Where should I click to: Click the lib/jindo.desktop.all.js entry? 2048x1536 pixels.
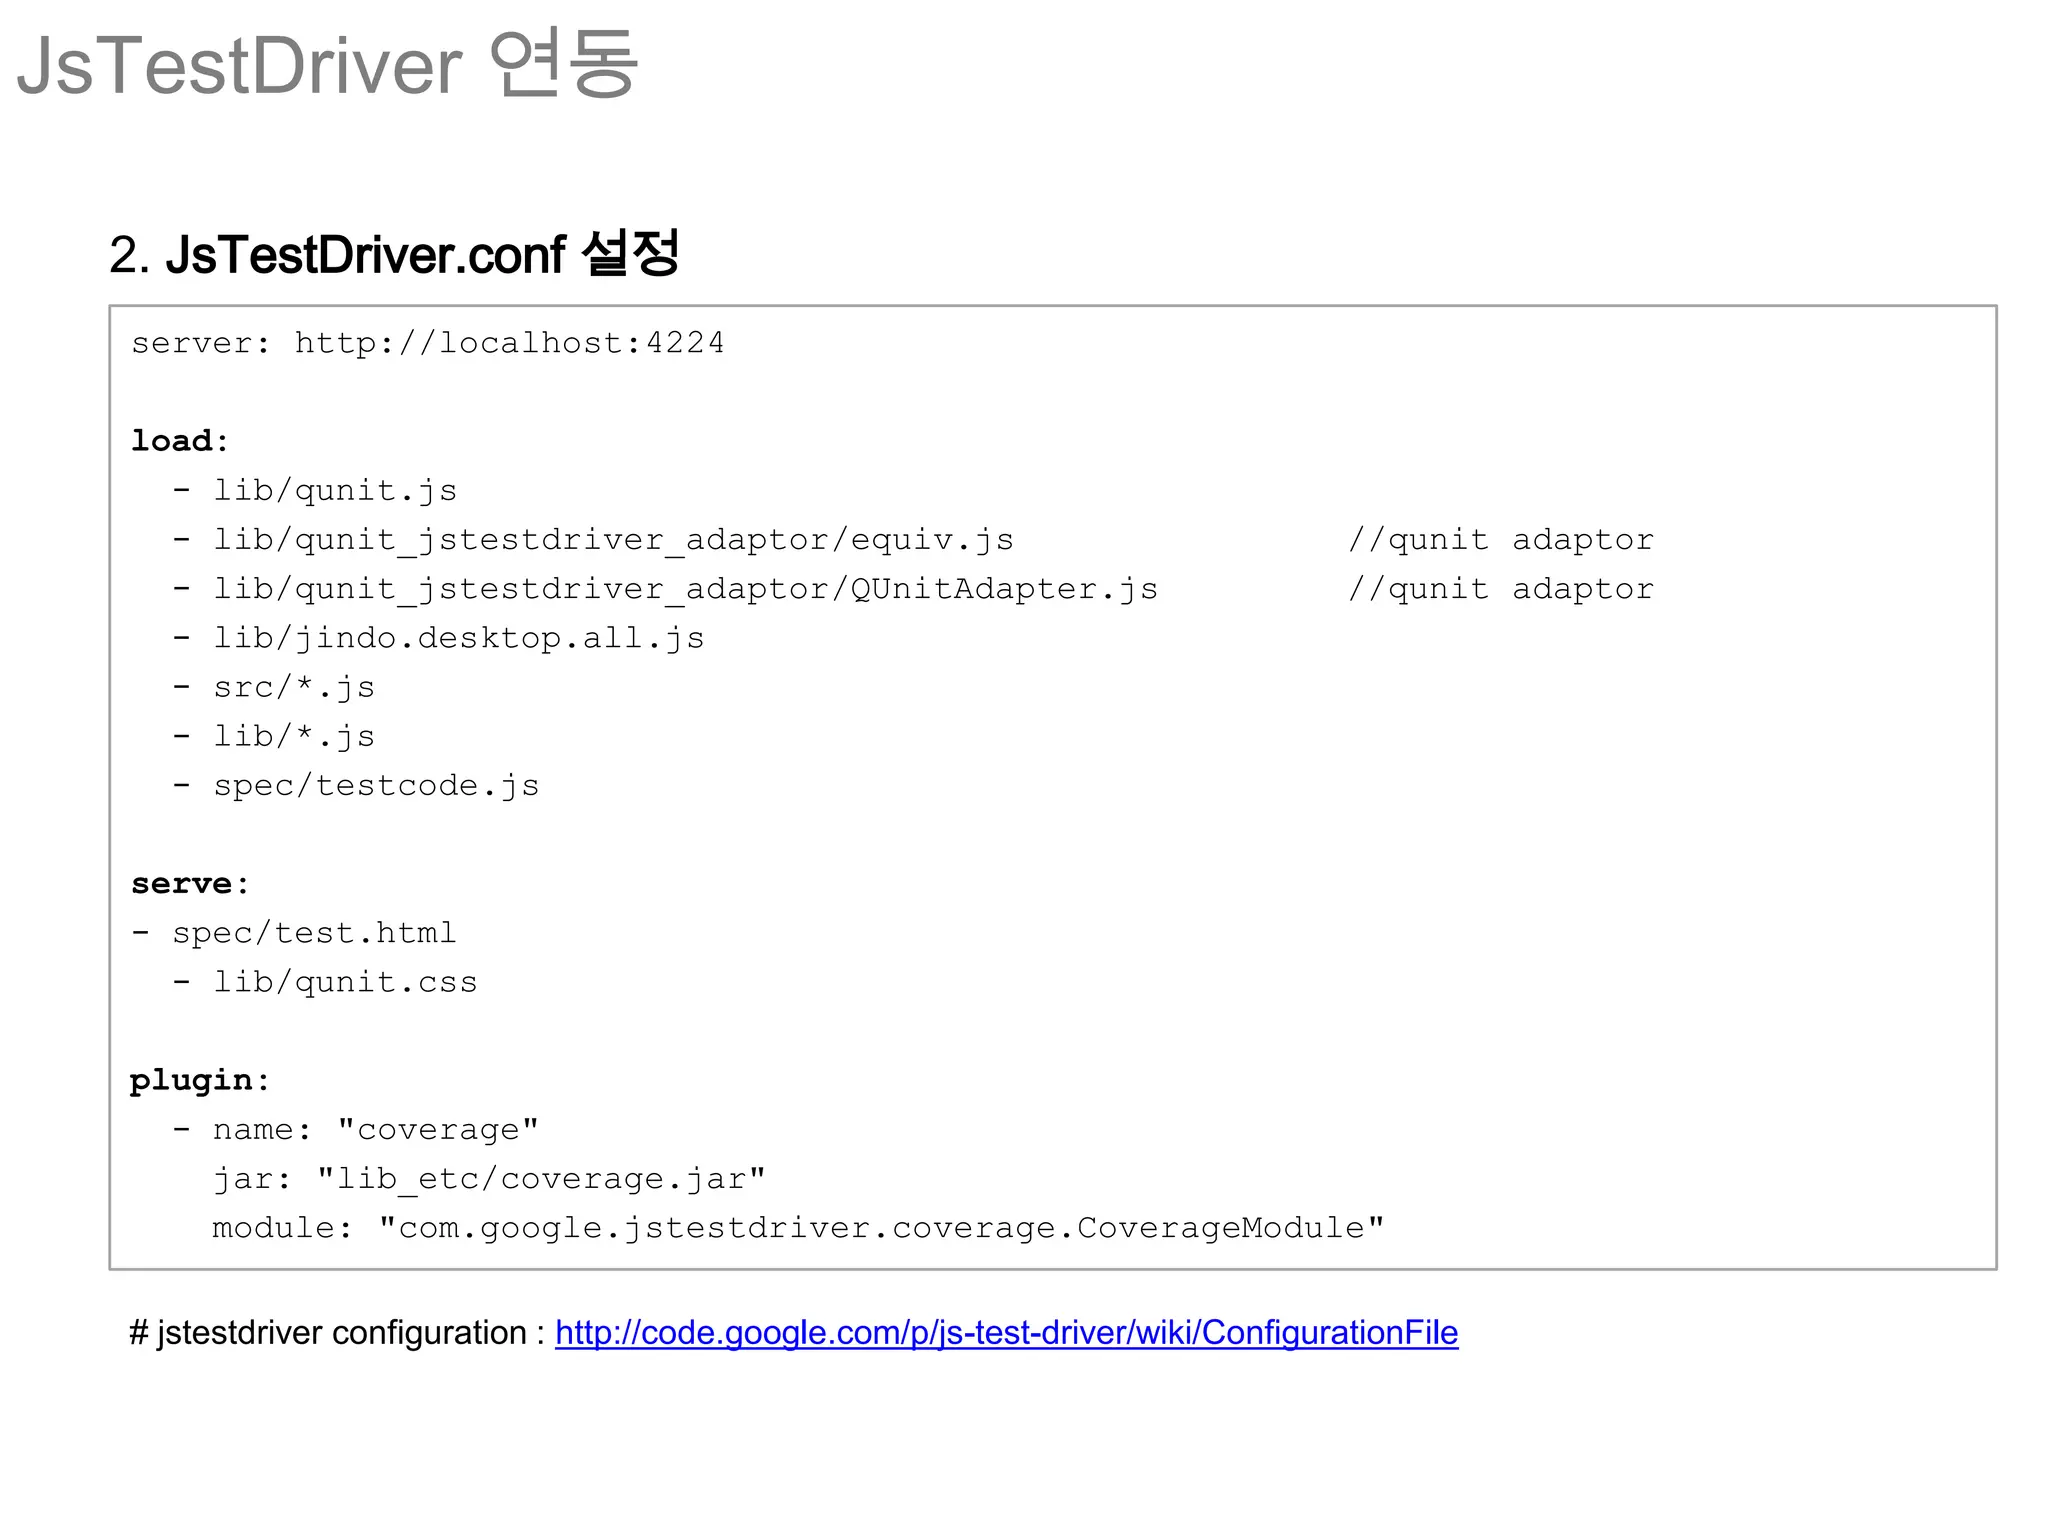(458, 638)
